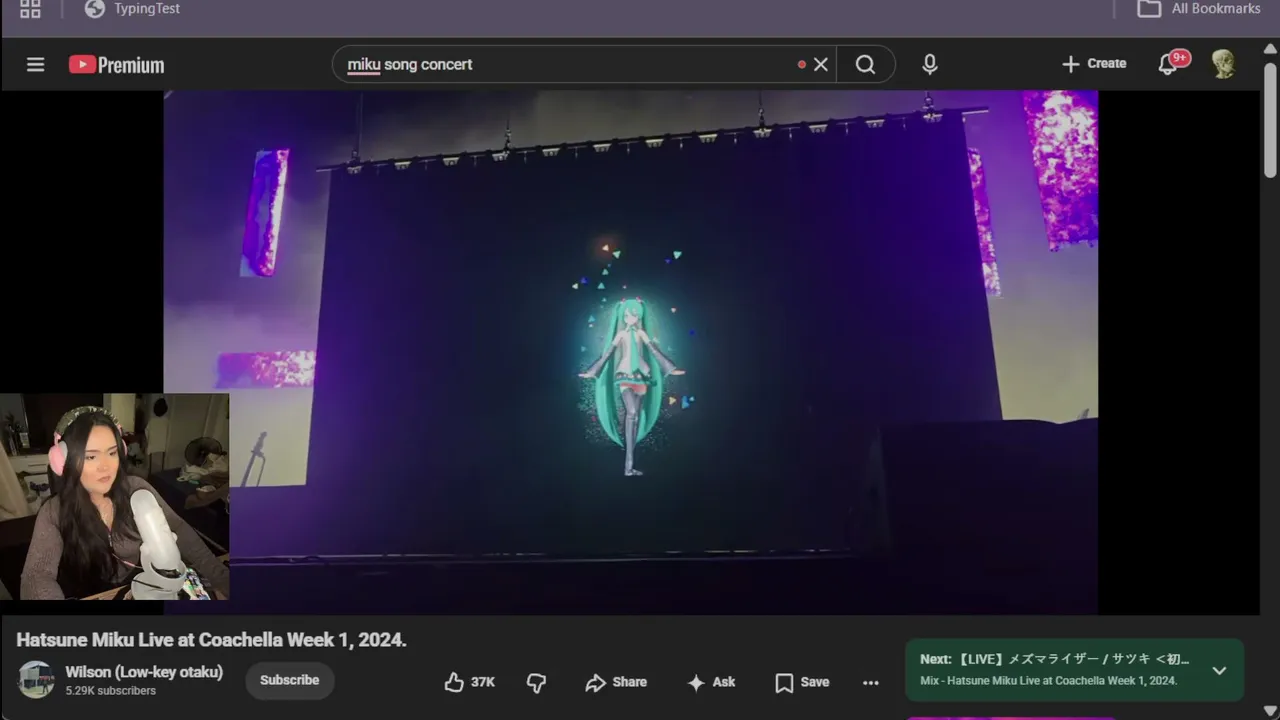The height and width of the screenshot is (720, 1280).
Task: Open the All Bookmarks folder
Action: point(1199,9)
